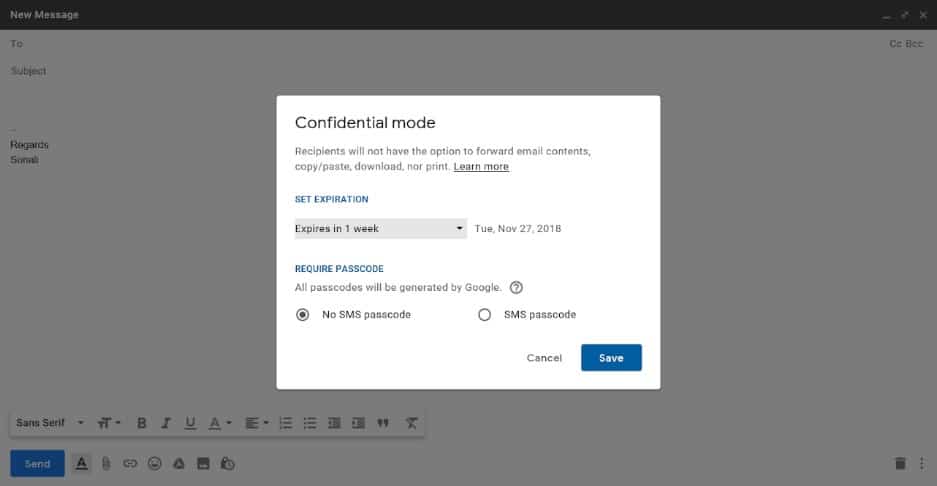Insert a bulleted list

[310, 423]
